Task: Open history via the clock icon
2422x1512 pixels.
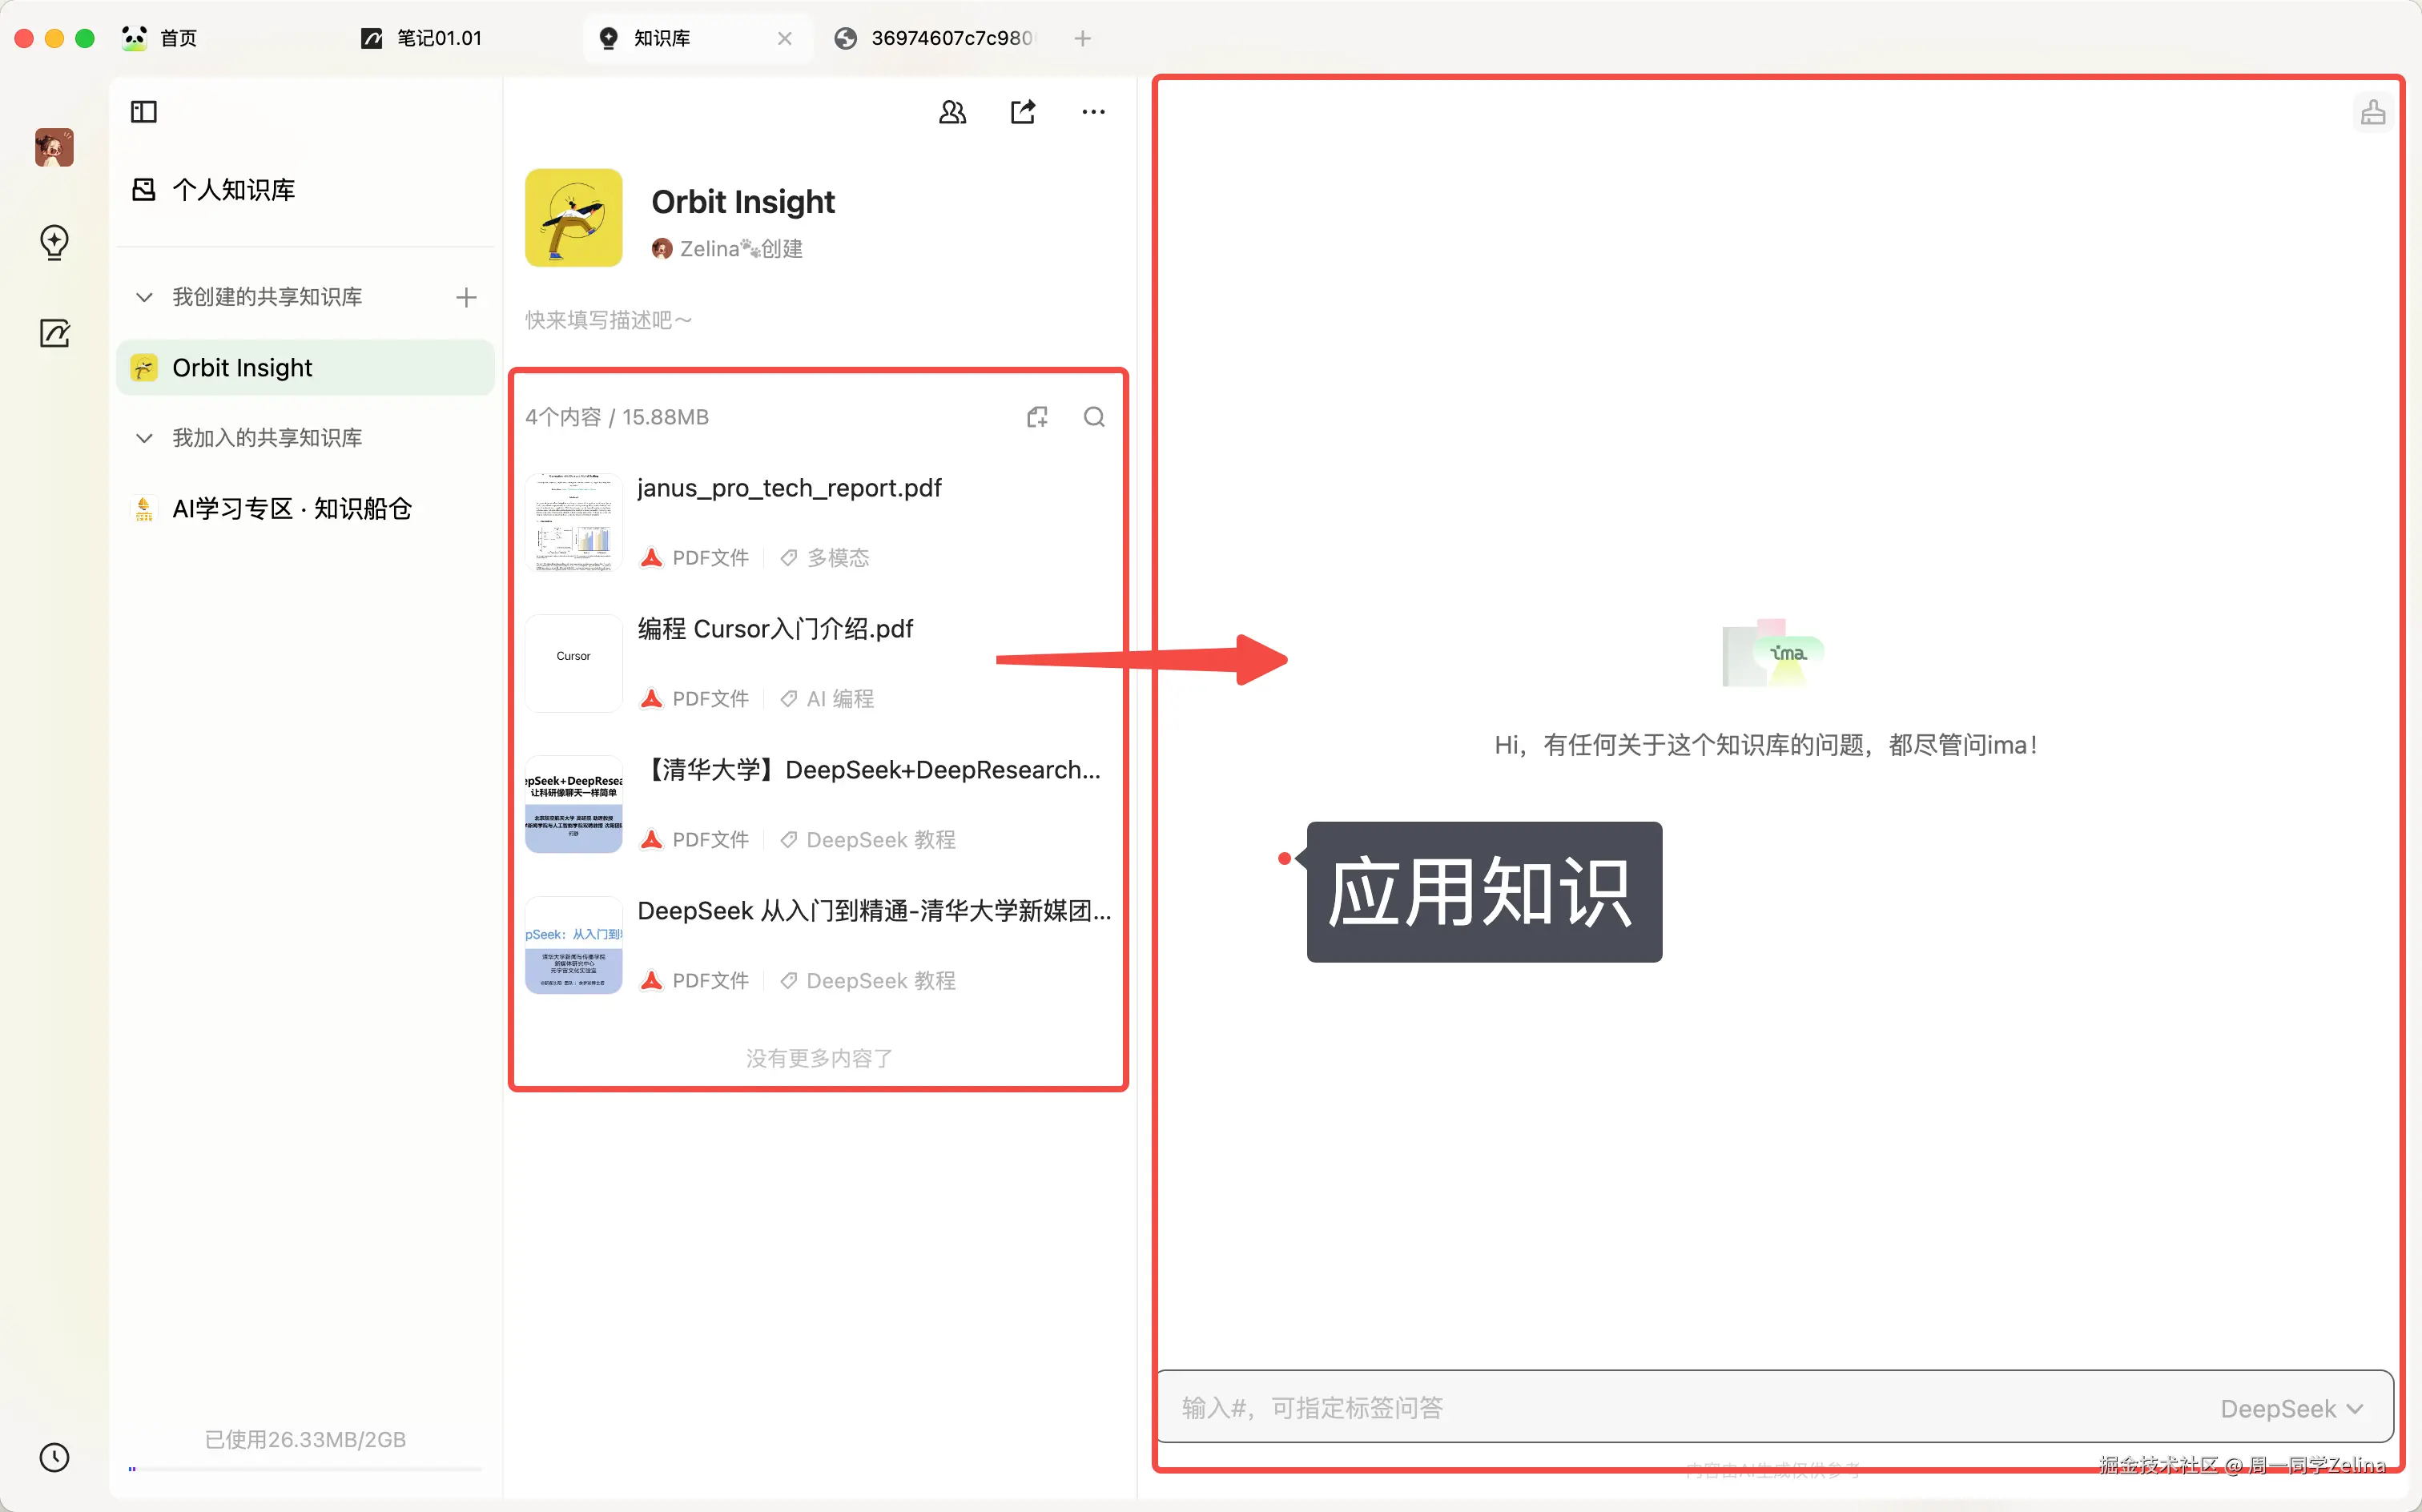Action: coord(54,1457)
